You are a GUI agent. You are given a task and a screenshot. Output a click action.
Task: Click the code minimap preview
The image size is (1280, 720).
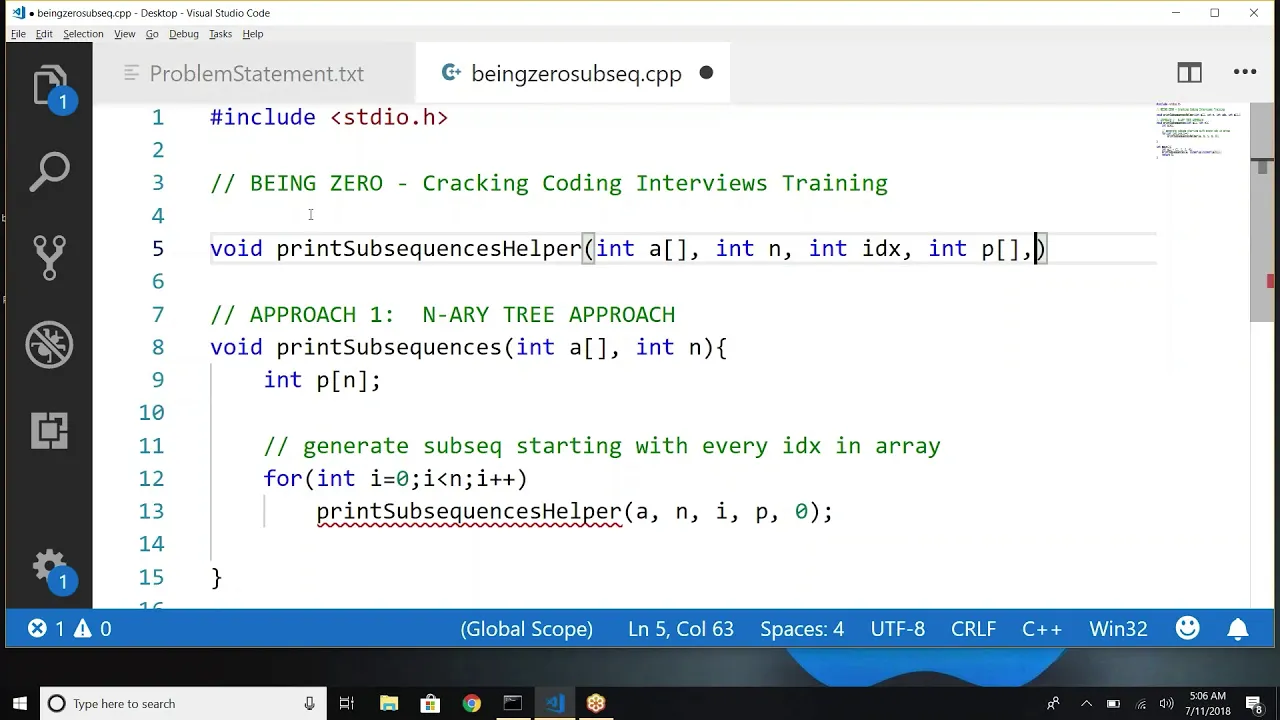1200,130
